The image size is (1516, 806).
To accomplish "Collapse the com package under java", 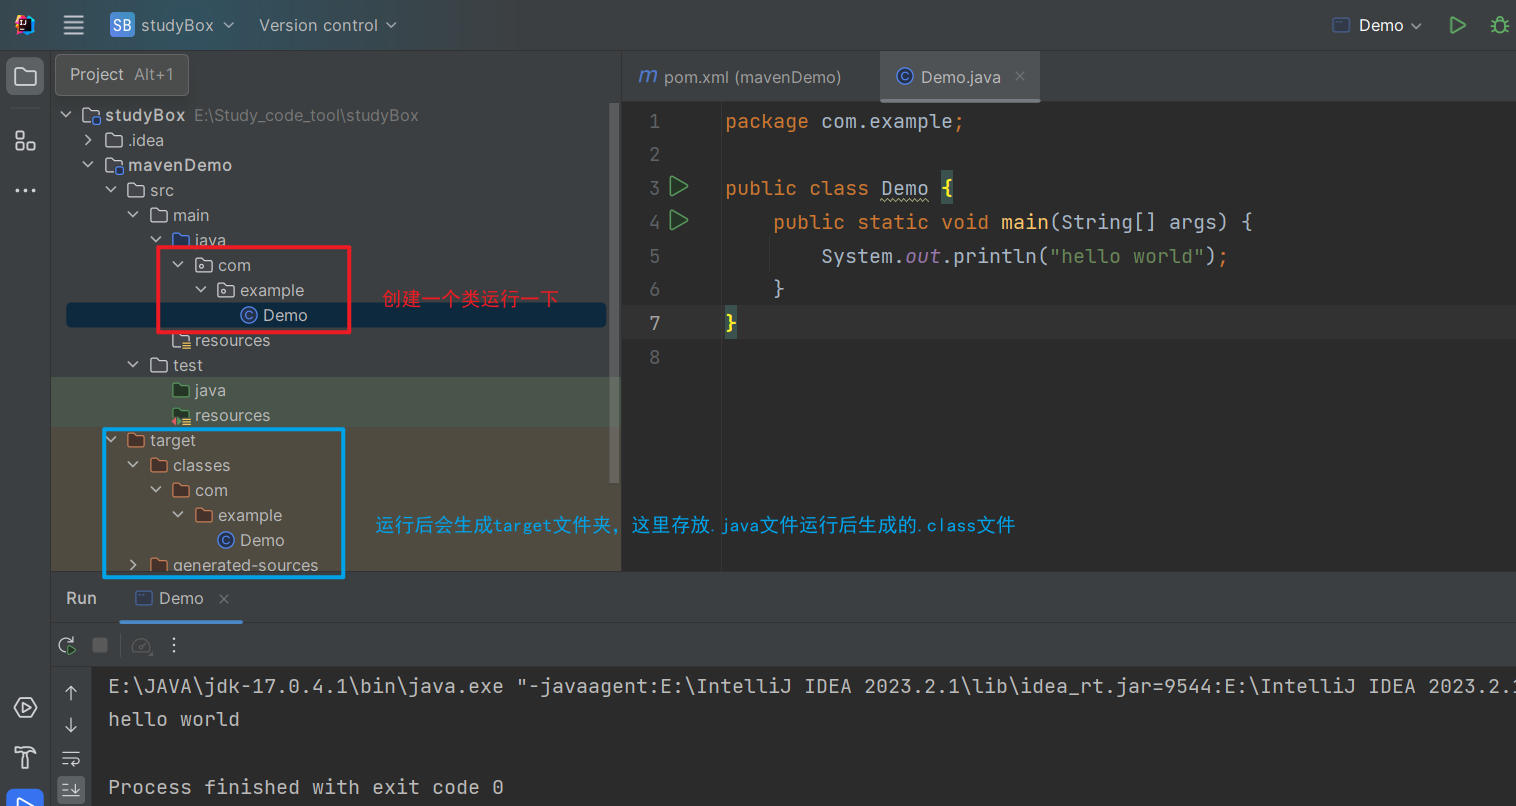I will (x=178, y=265).
